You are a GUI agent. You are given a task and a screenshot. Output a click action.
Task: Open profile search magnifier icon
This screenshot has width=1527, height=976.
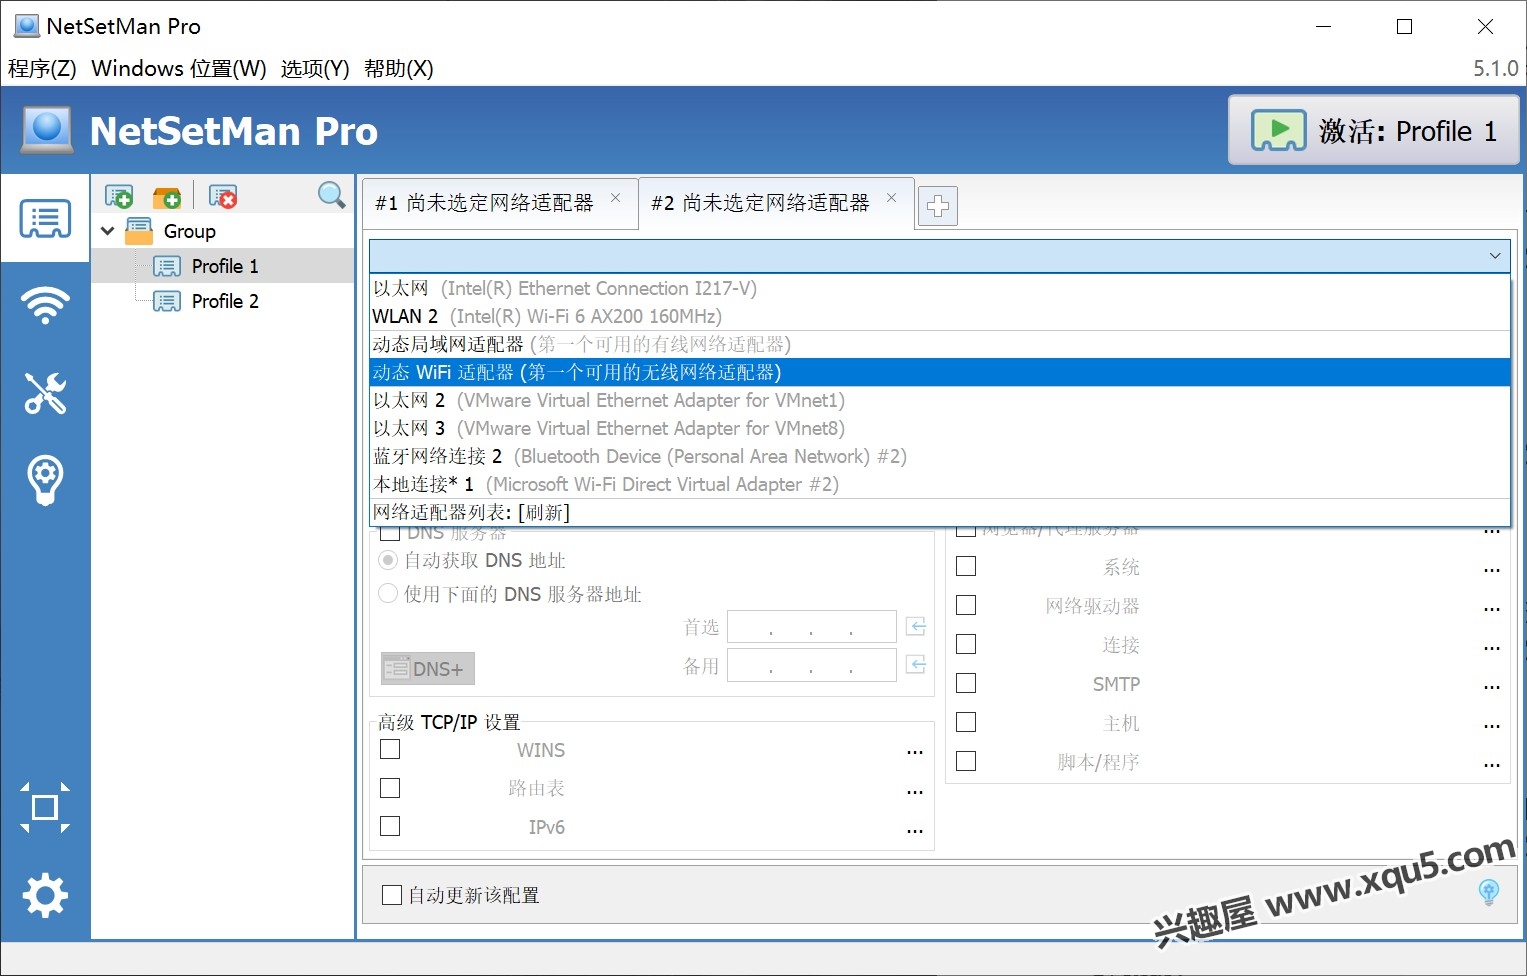pyautogui.click(x=331, y=195)
